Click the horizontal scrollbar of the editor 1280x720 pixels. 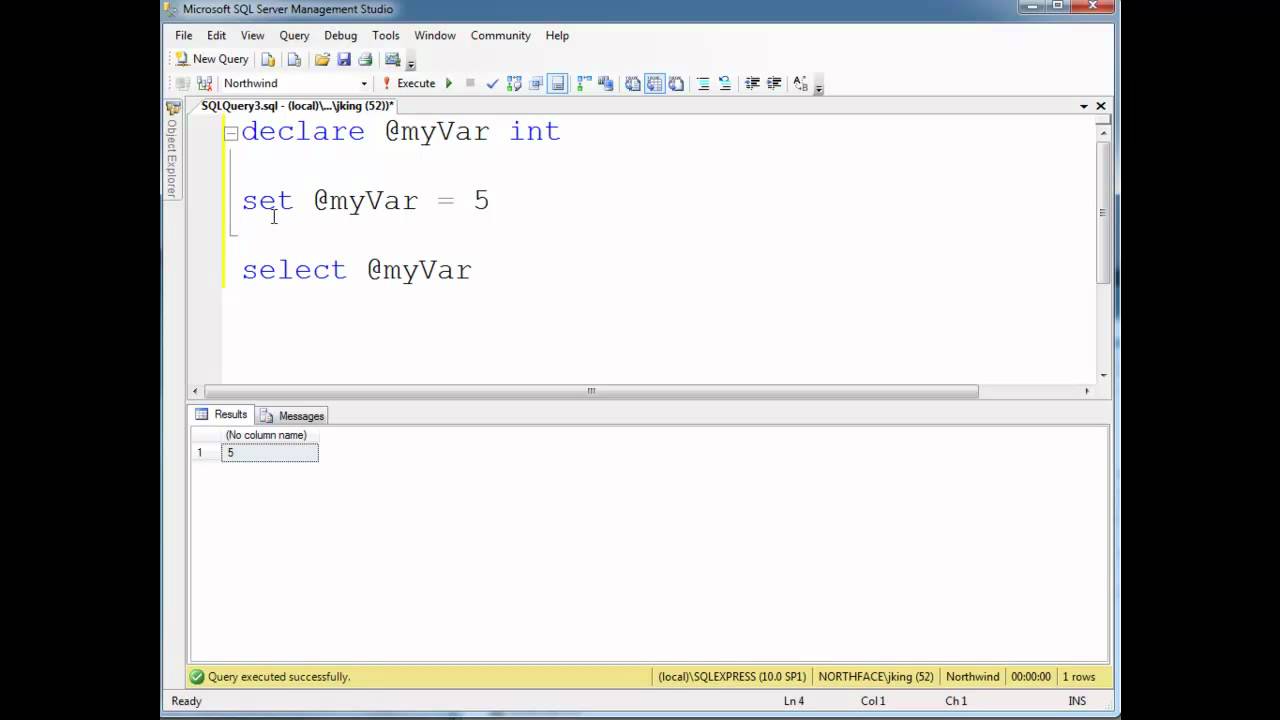tap(591, 391)
